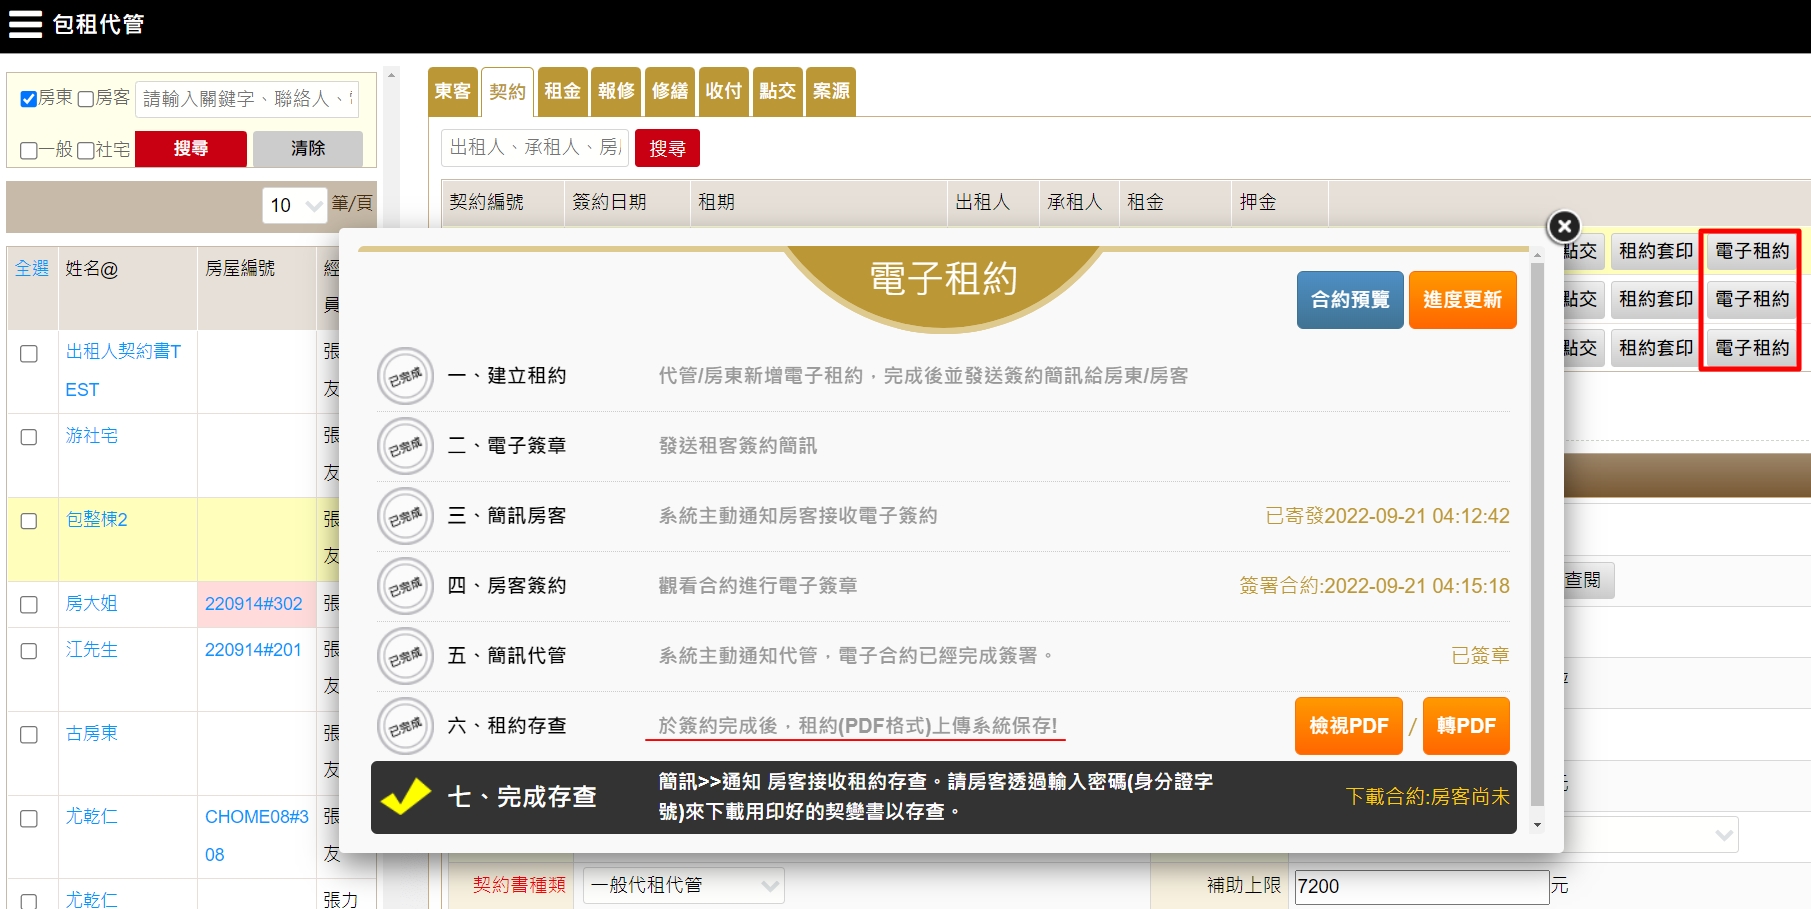The image size is (1811, 909).
Task: Click the orange 進度更新 button
Action: pyautogui.click(x=1462, y=300)
